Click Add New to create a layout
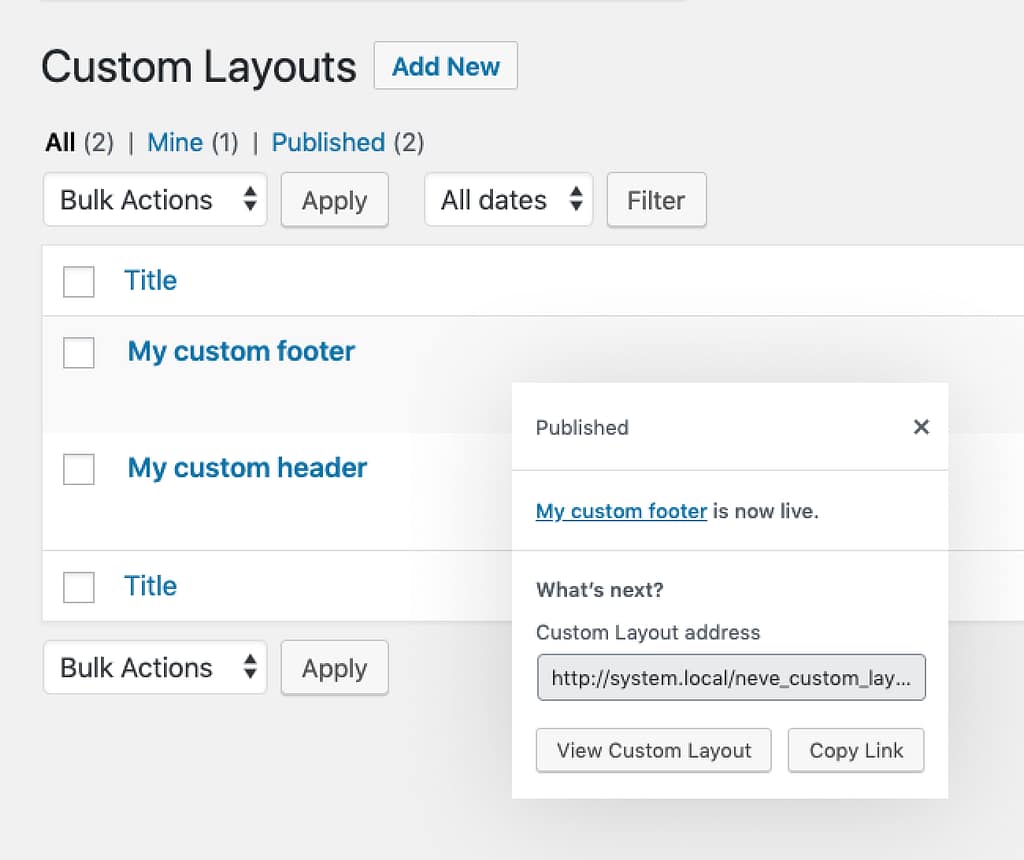The width and height of the screenshot is (1024, 860). point(445,66)
